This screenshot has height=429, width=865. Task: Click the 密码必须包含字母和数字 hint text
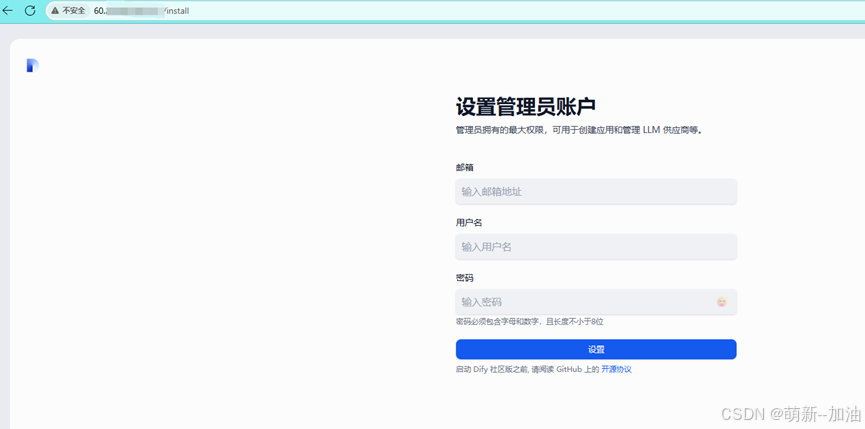coord(530,321)
